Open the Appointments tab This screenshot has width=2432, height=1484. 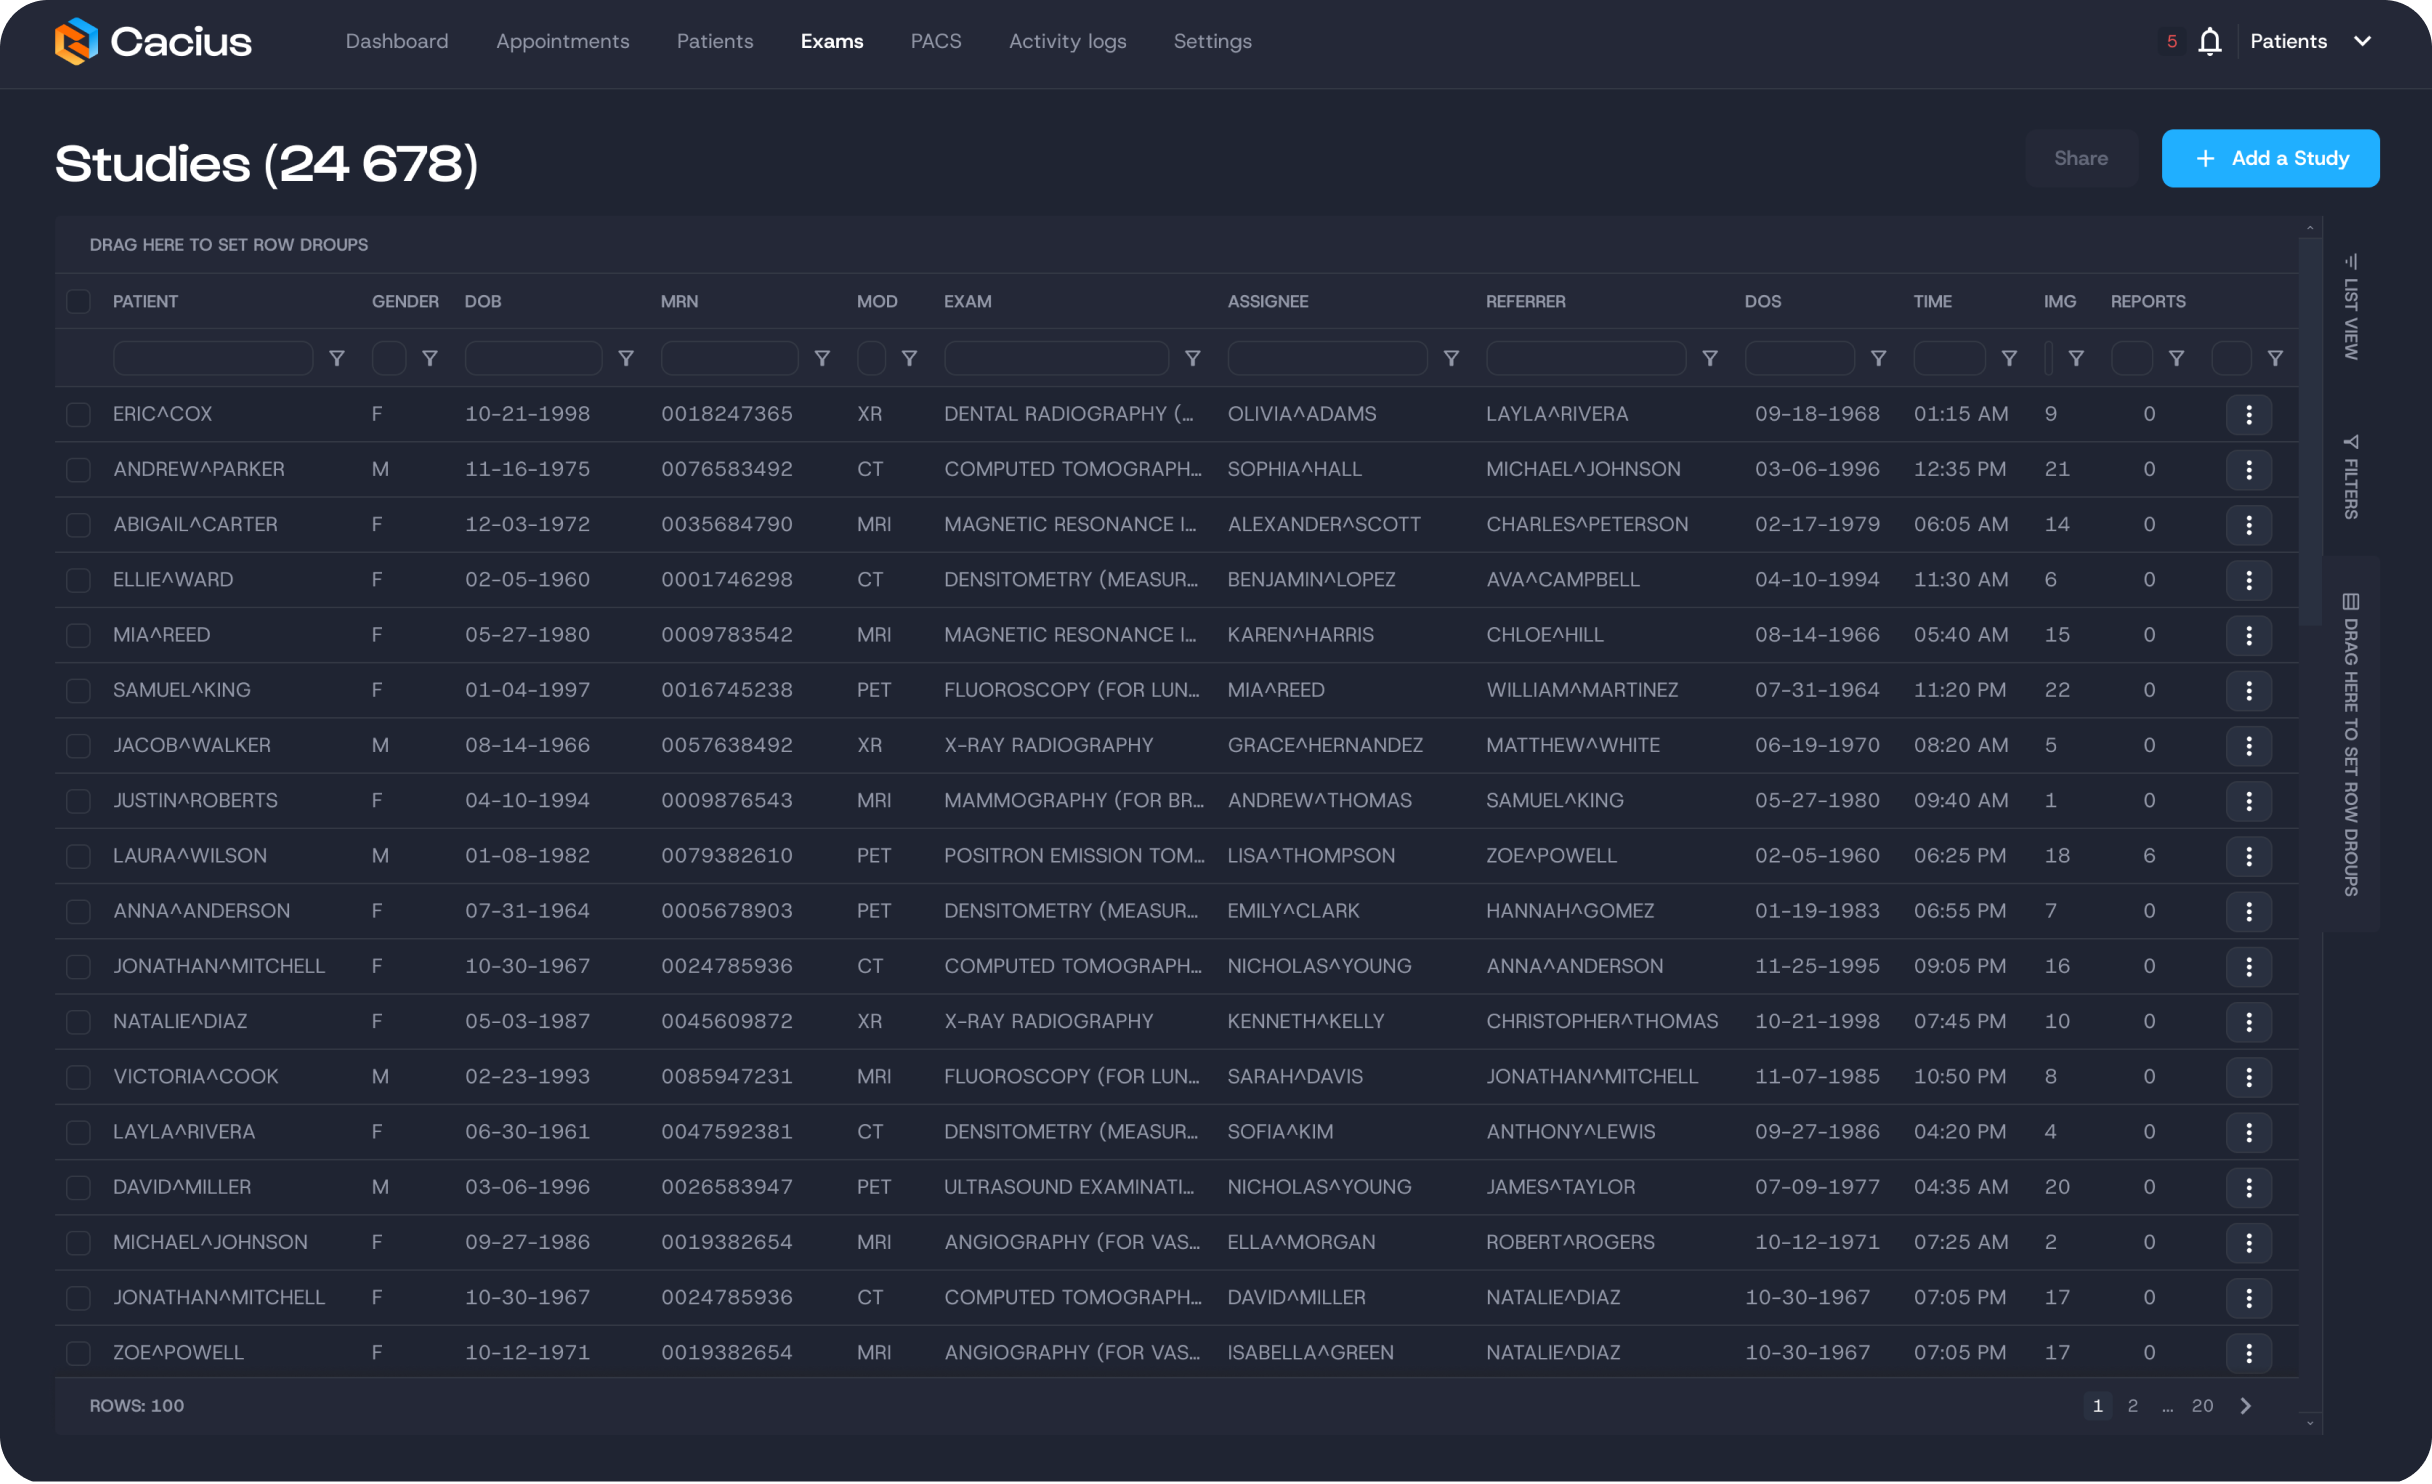click(563, 41)
